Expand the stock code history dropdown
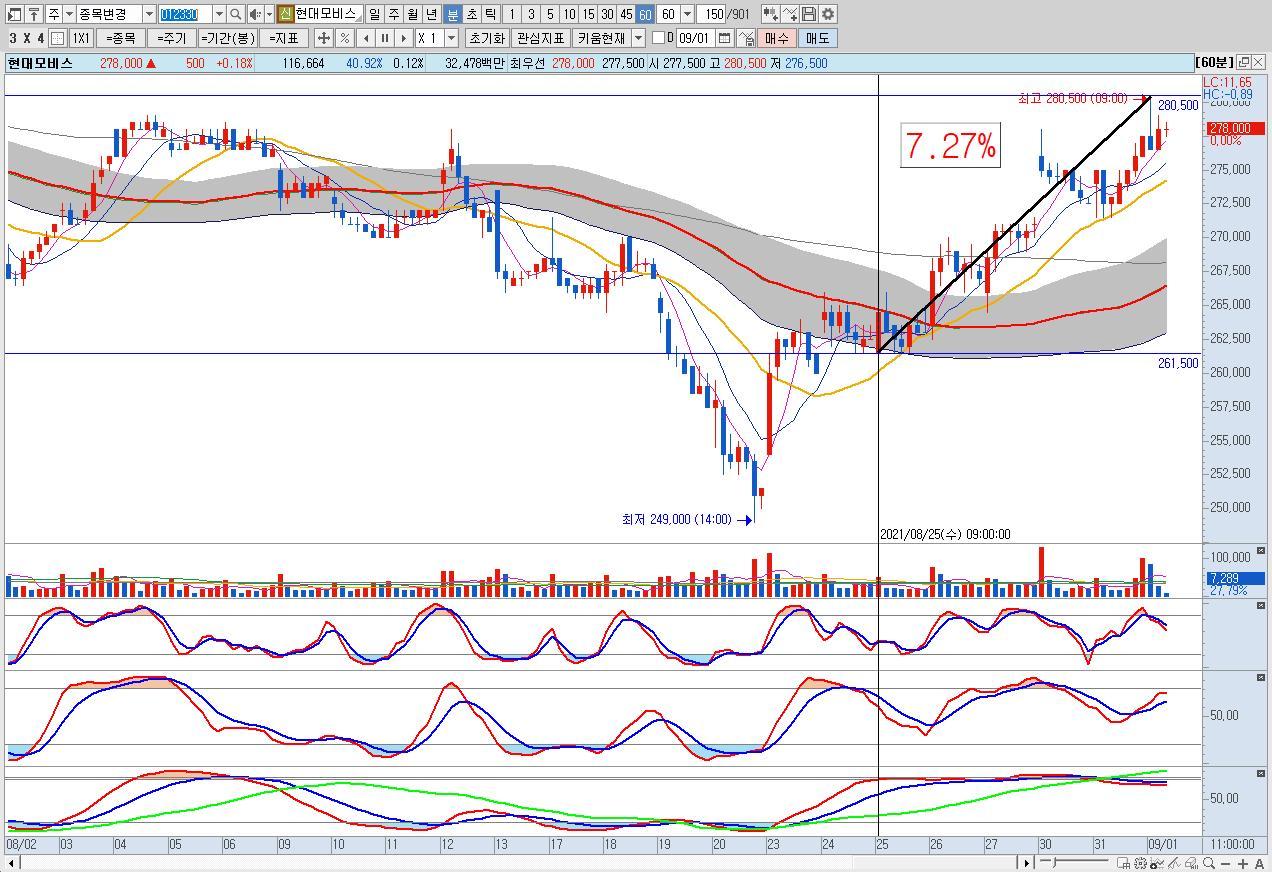Screen dimensions: 1272x872 218,14
